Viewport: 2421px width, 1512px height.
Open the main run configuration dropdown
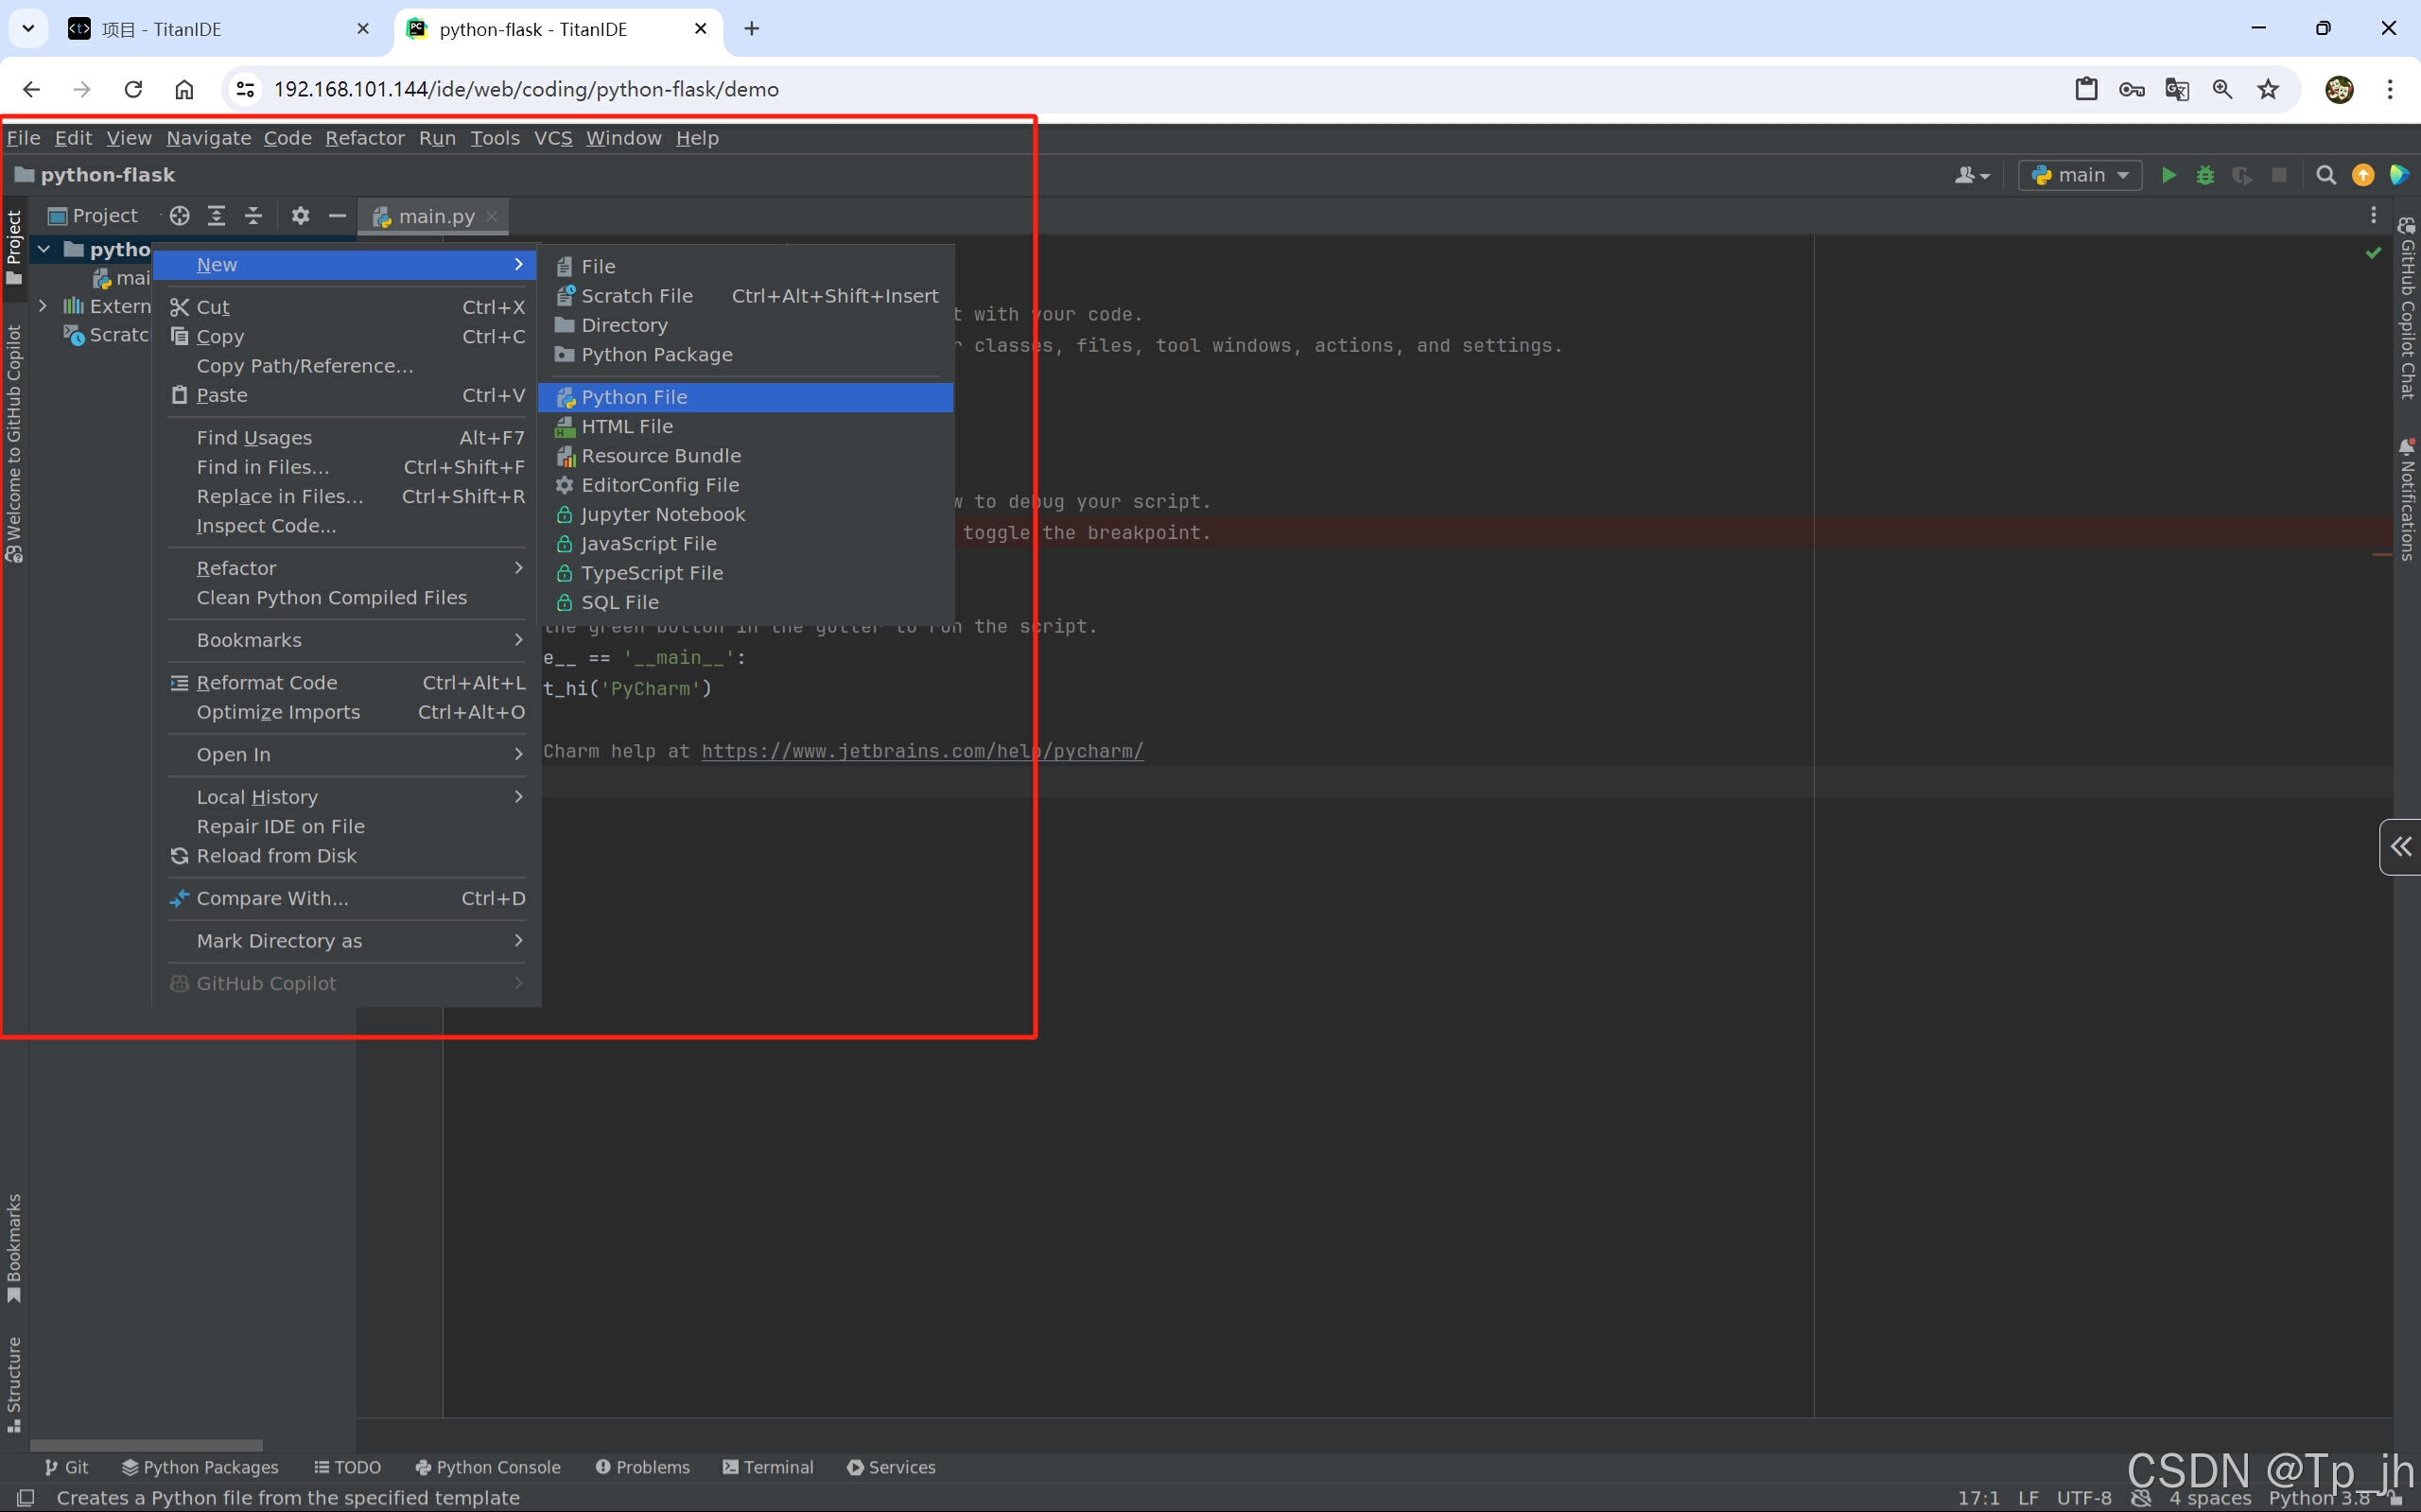[2080, 175]
